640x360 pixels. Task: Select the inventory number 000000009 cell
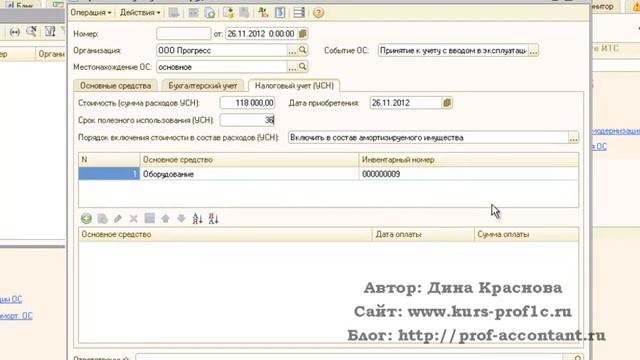(469, 174)
